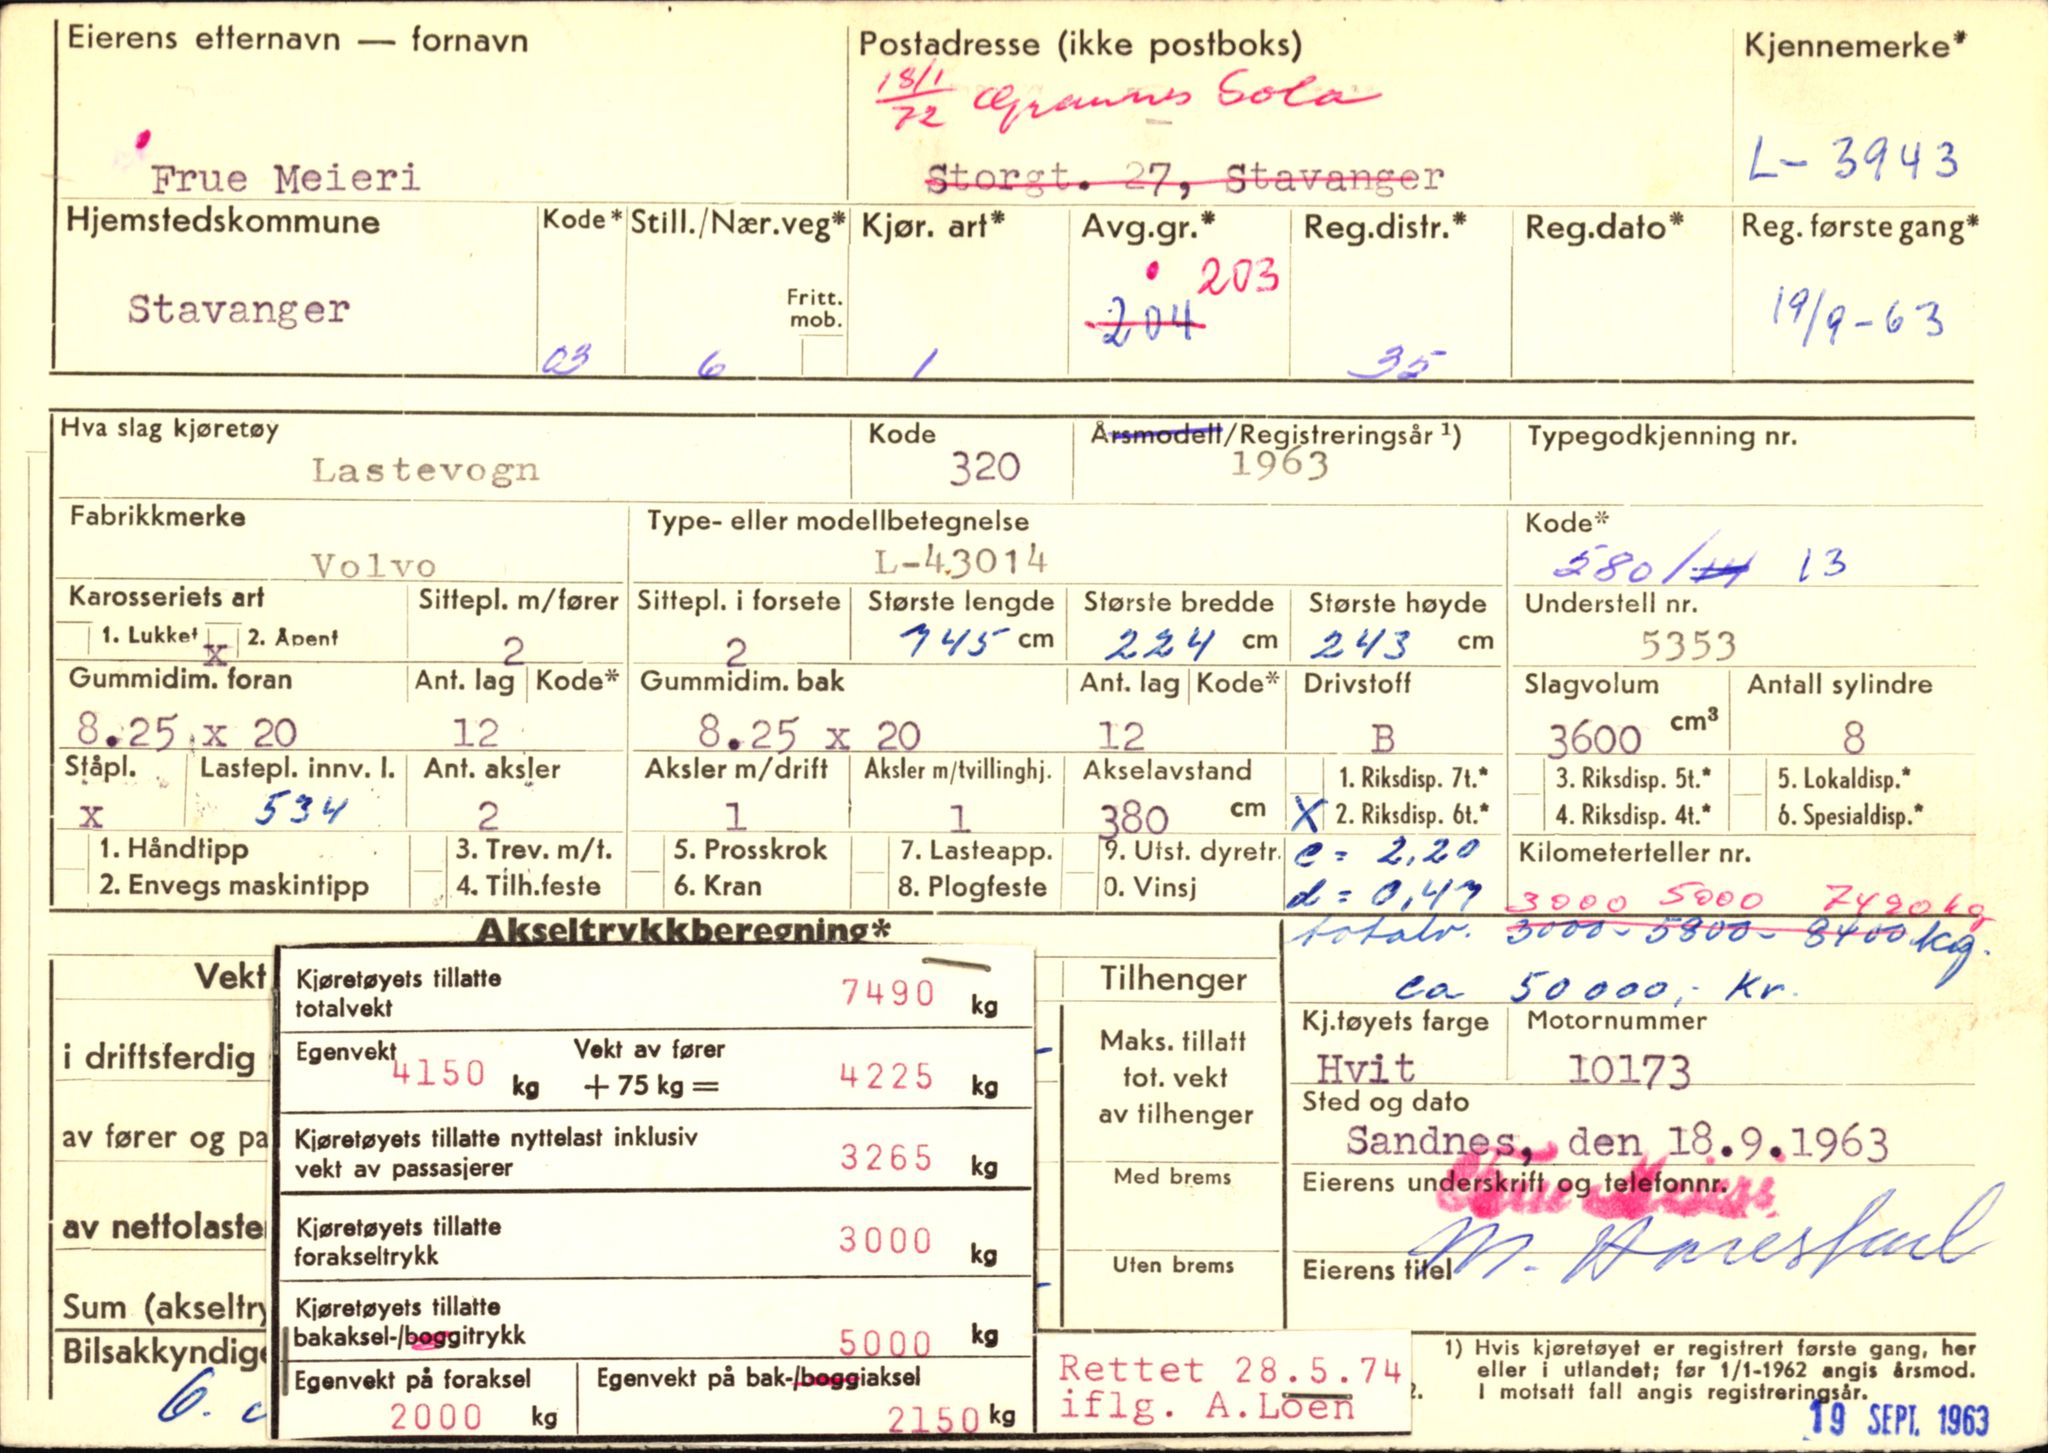2048x1453 pixels.
Task: Click the '2. Åpent' checkbox marked x
Action: click(x=221, y=642)
